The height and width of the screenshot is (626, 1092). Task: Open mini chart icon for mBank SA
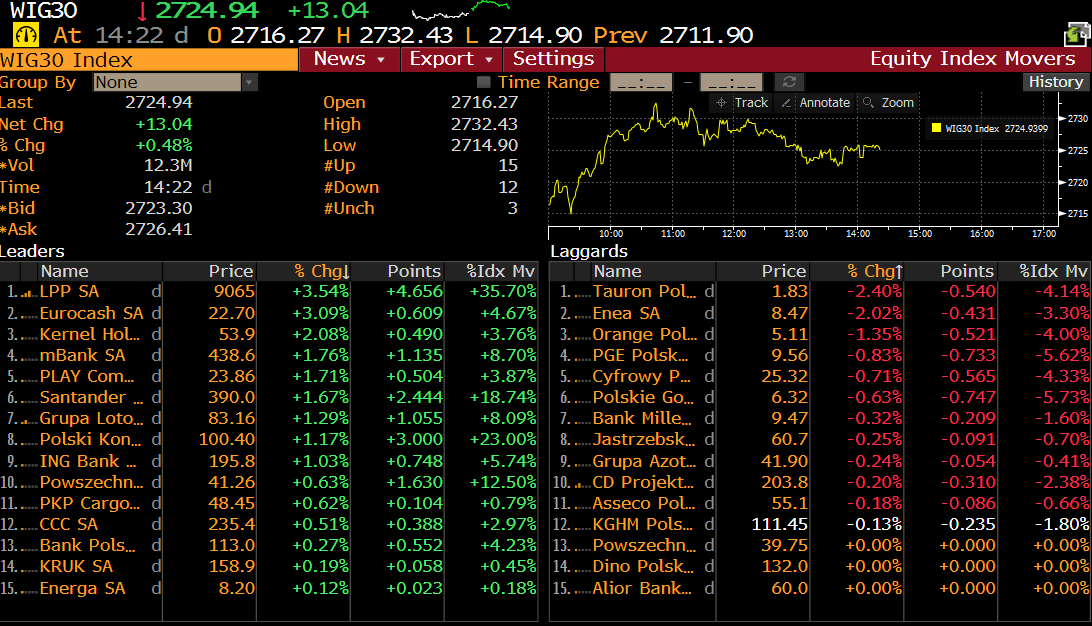click(29, 357)
